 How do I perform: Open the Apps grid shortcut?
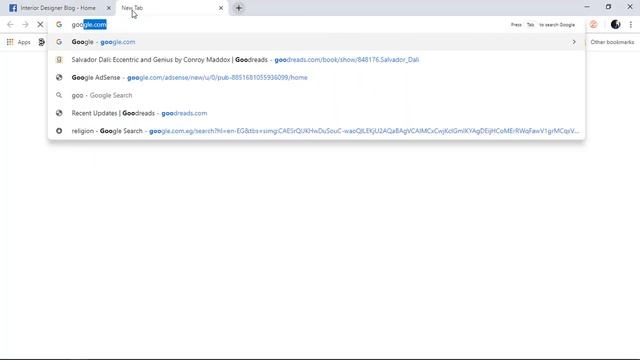[x=18, y=42]
